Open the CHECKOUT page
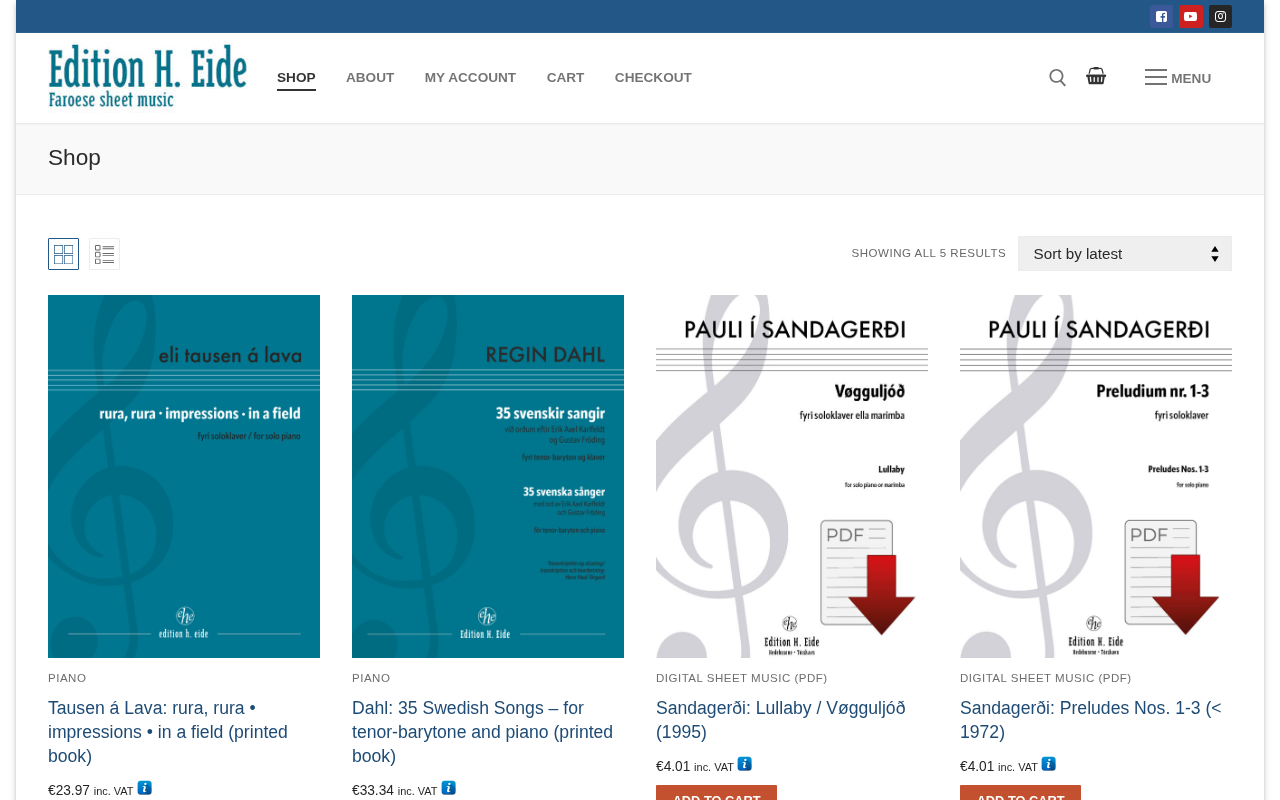 [653, 78]
